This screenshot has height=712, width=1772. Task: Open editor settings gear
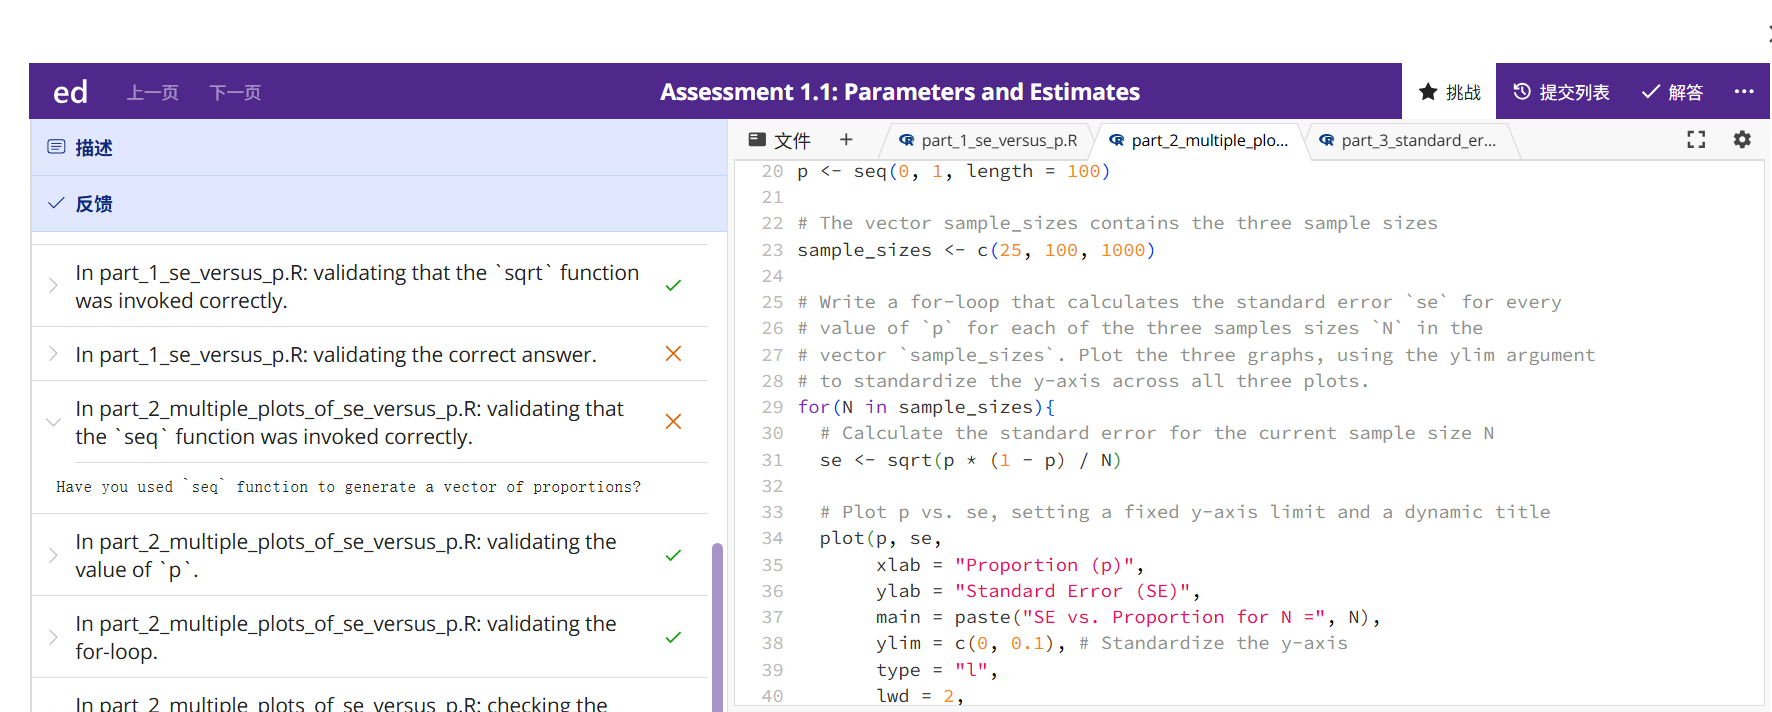(1742, 140)
